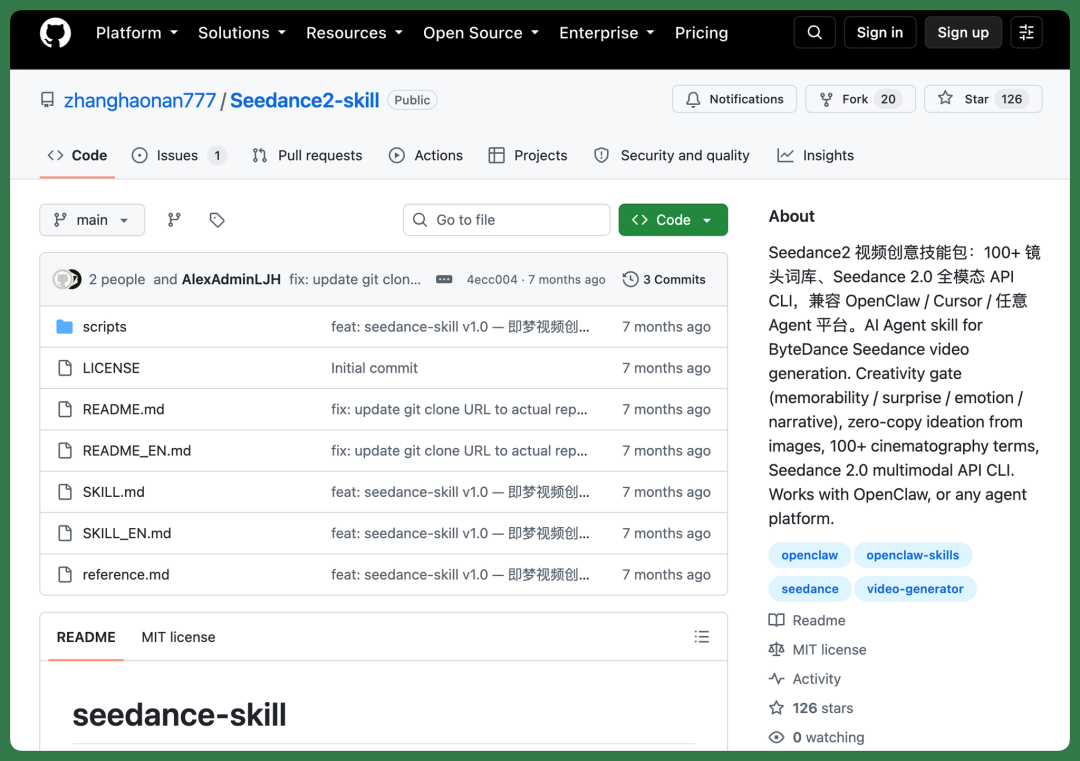Expand the Solutions menu
1080x761 pixels.
[x=242, y=33]
